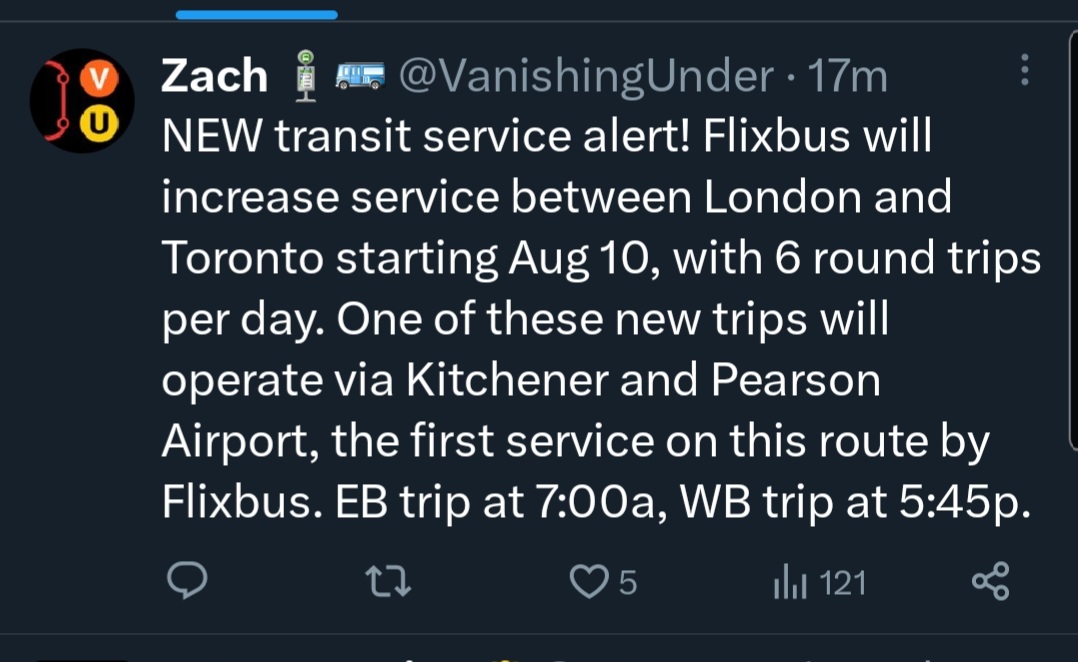This screenshot has width=1078, height=662.
Task: Click the view analytics bar chart icon
Action: pos(789,582)
